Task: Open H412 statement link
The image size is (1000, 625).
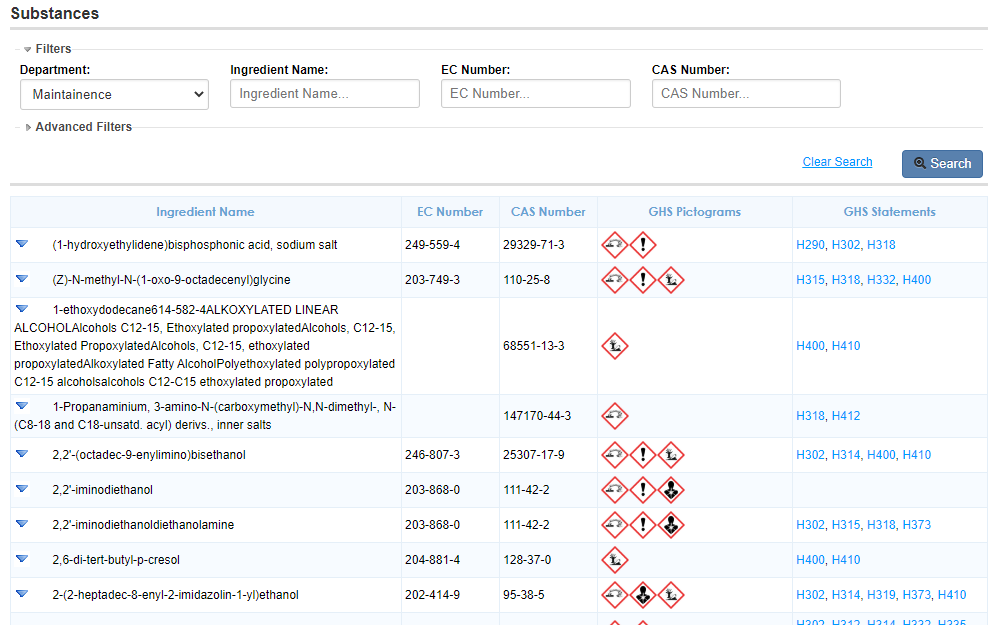Action: [x=846, y=416]
